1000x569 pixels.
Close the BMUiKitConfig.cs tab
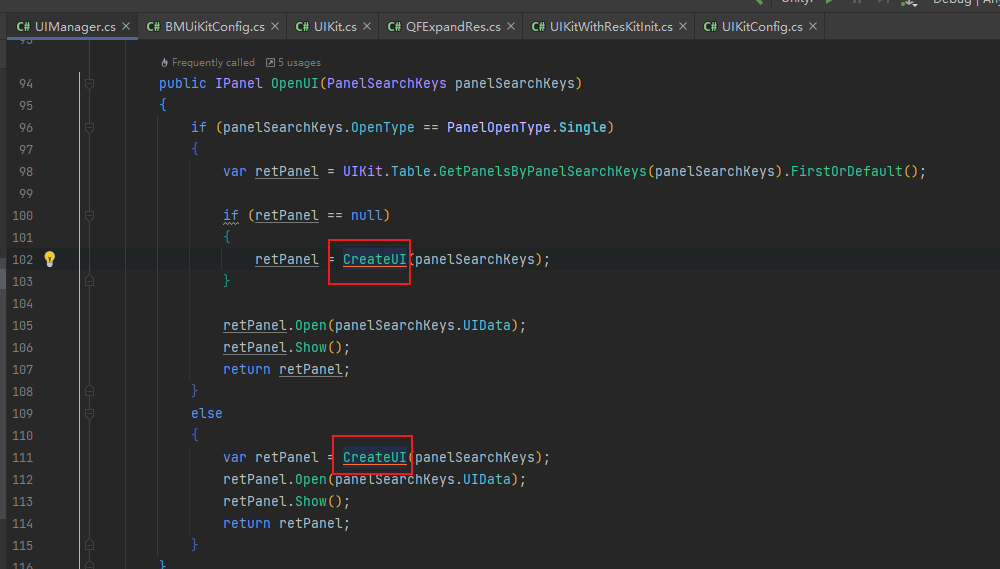(x=275, y=26)
